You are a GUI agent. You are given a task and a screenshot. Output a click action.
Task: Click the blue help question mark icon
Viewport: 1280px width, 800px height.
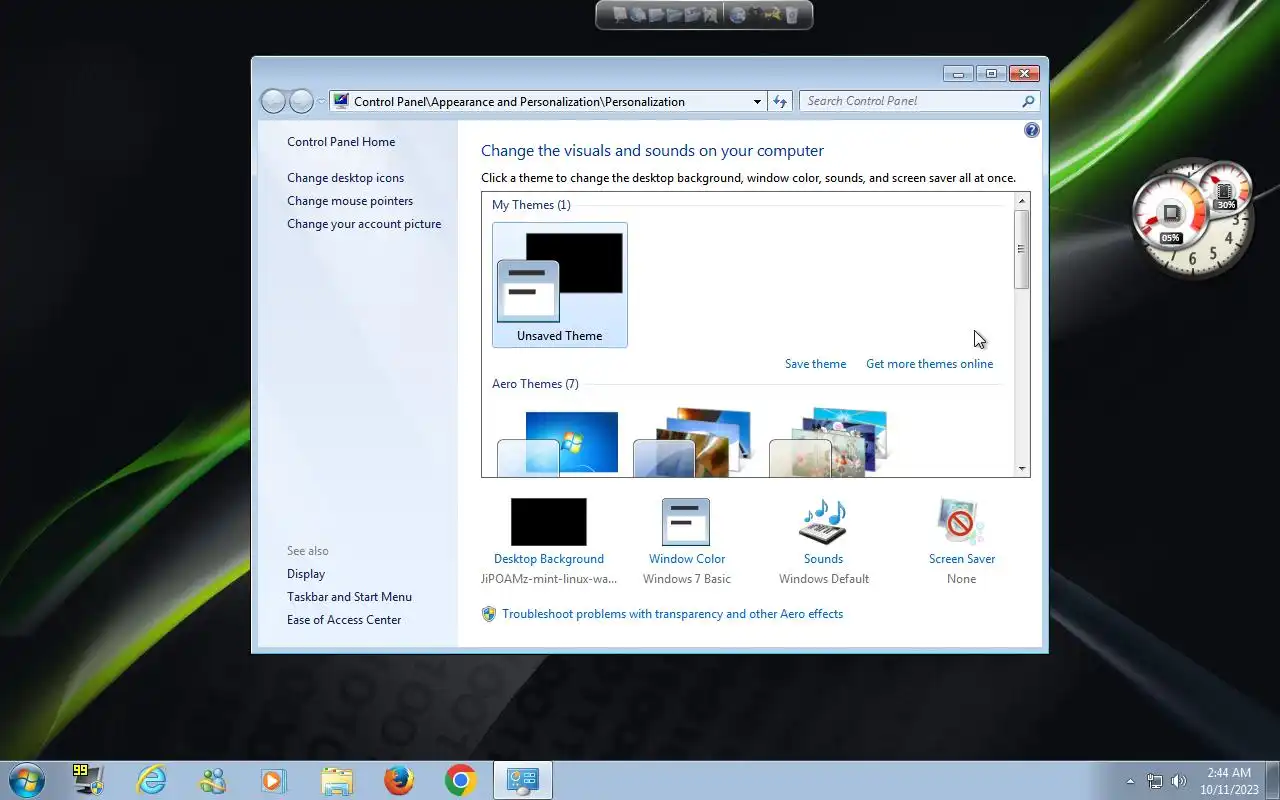[1032, 130]
